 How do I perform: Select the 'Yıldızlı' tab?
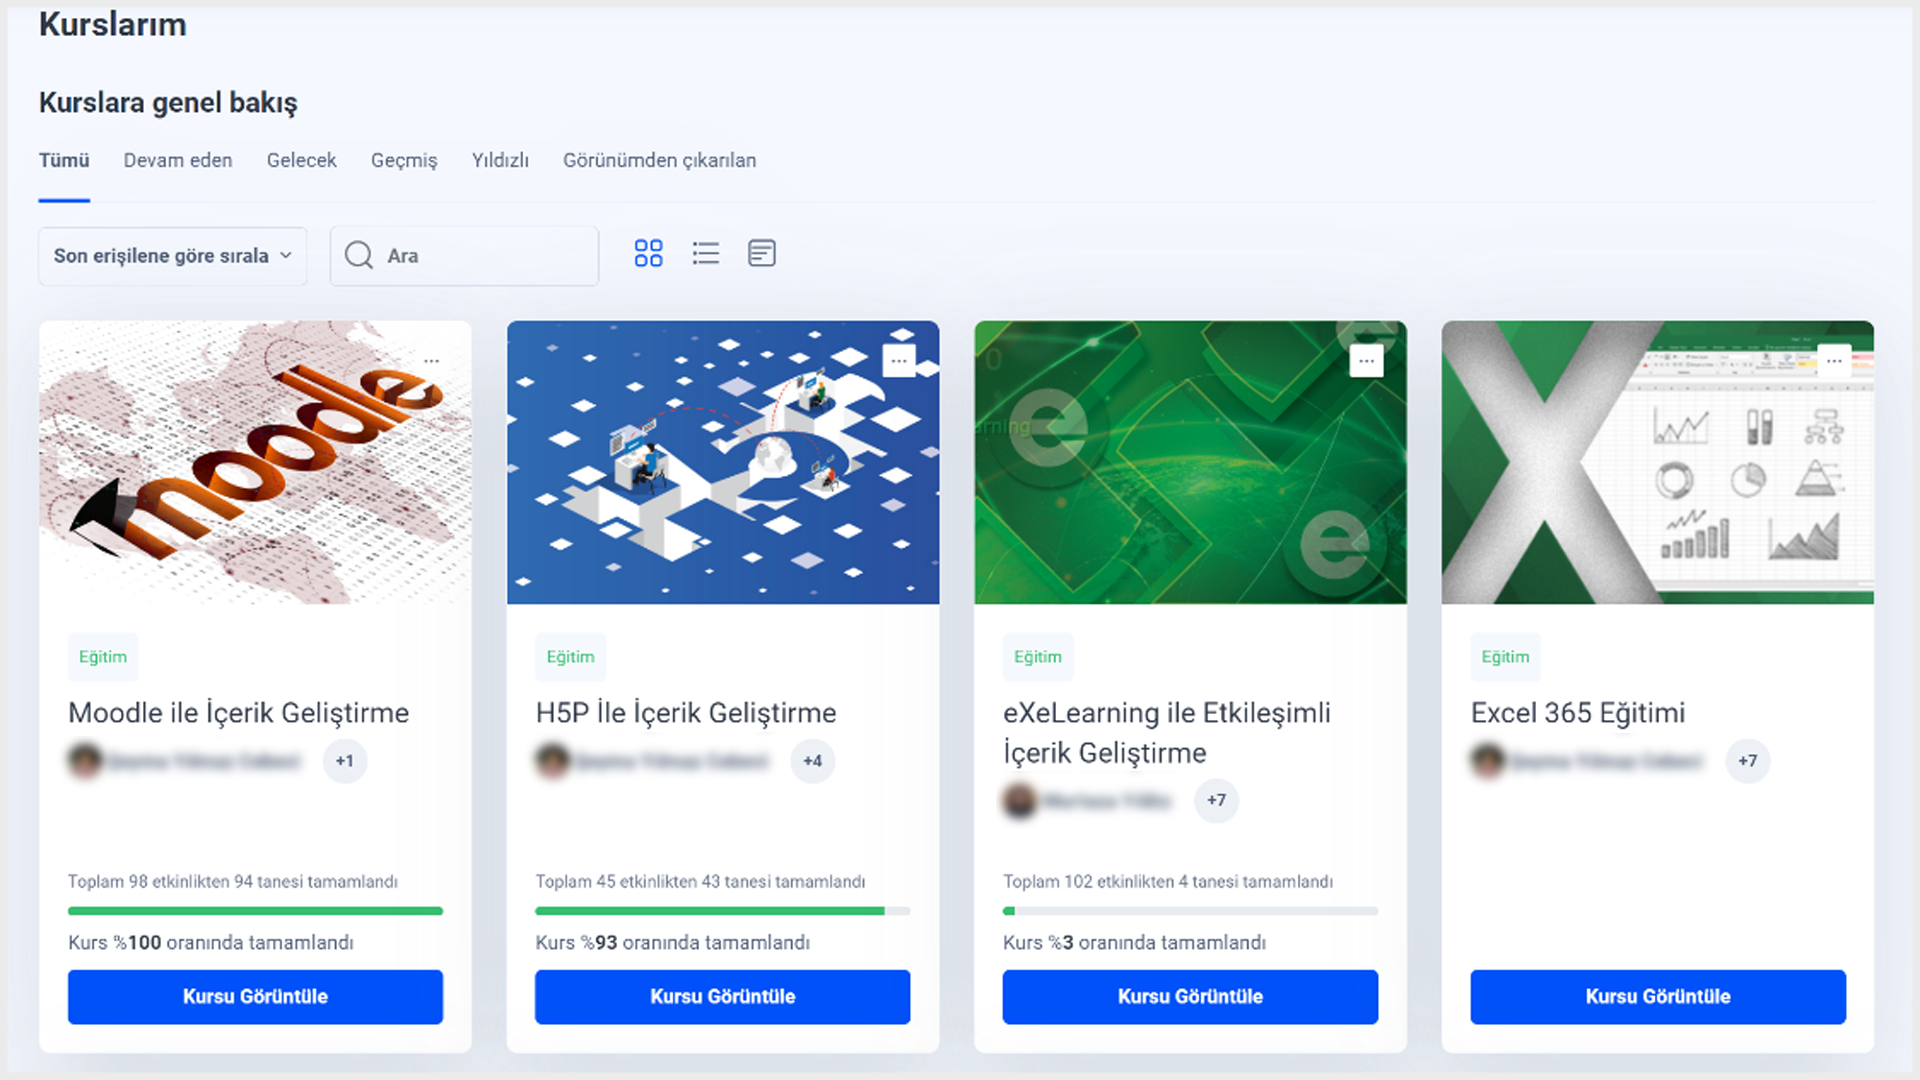point(500,161)
